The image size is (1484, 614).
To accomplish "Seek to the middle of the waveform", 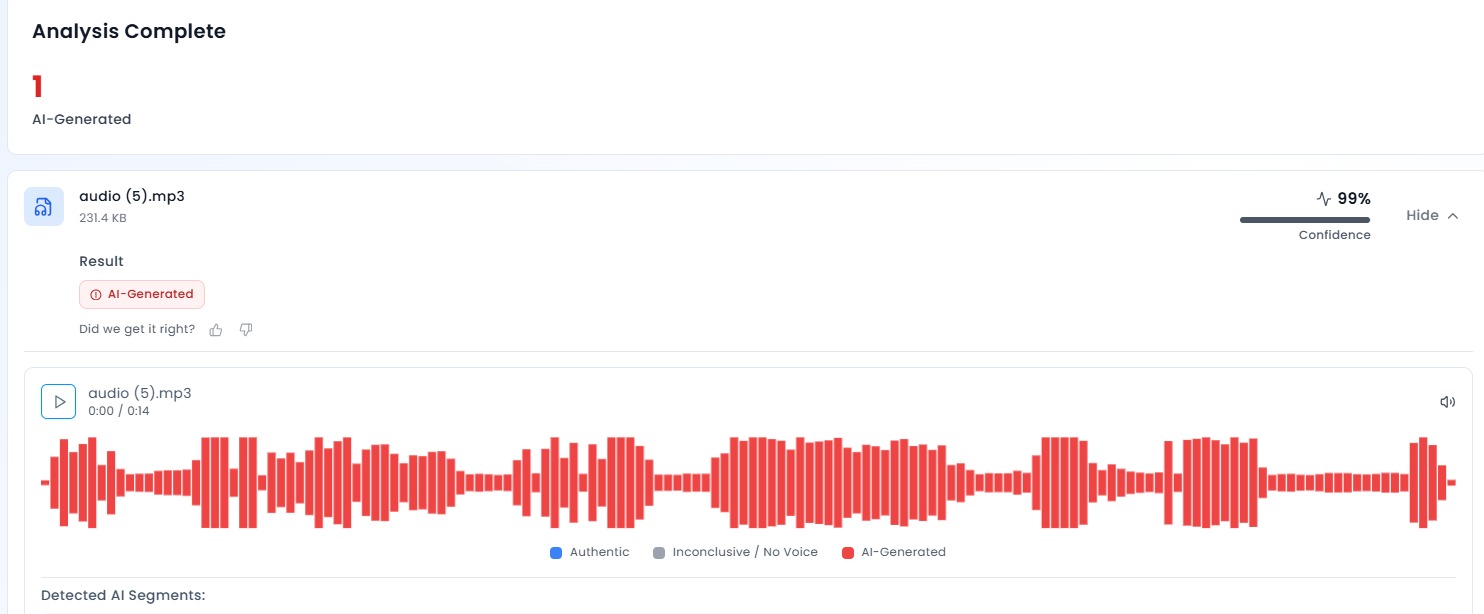I will [747, 482].
